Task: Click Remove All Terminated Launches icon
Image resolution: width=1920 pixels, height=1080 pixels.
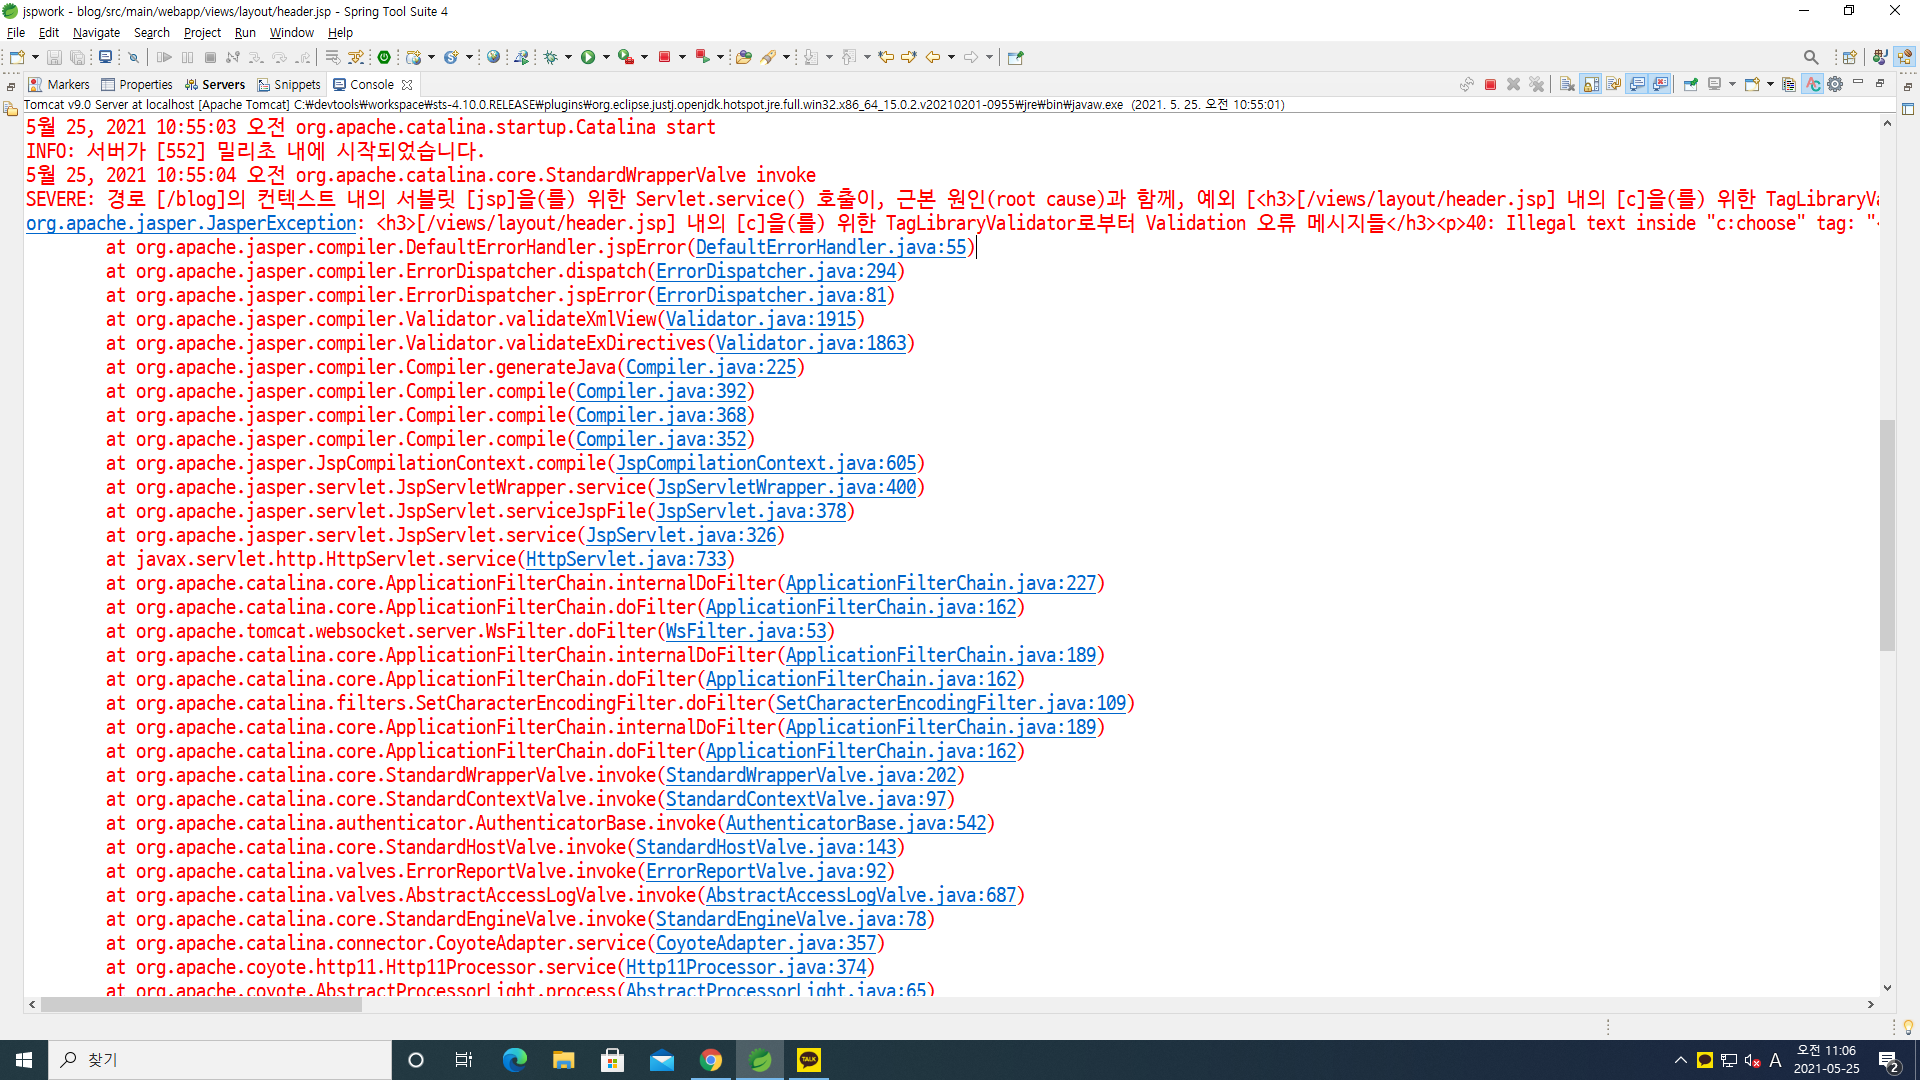Action: coord(1537,84)
